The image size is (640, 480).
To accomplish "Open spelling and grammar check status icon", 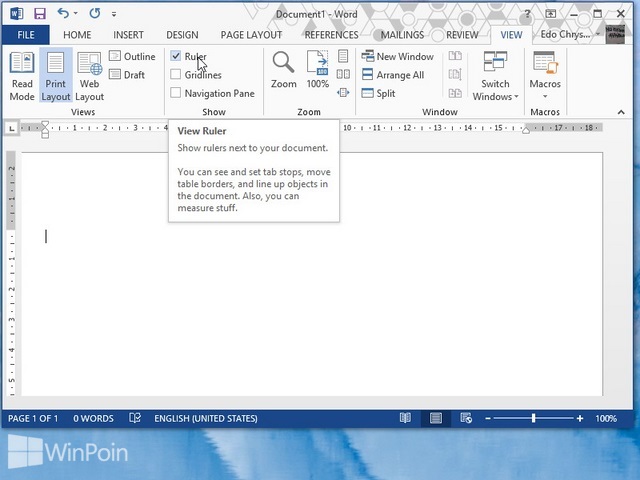I will [135, 418].
